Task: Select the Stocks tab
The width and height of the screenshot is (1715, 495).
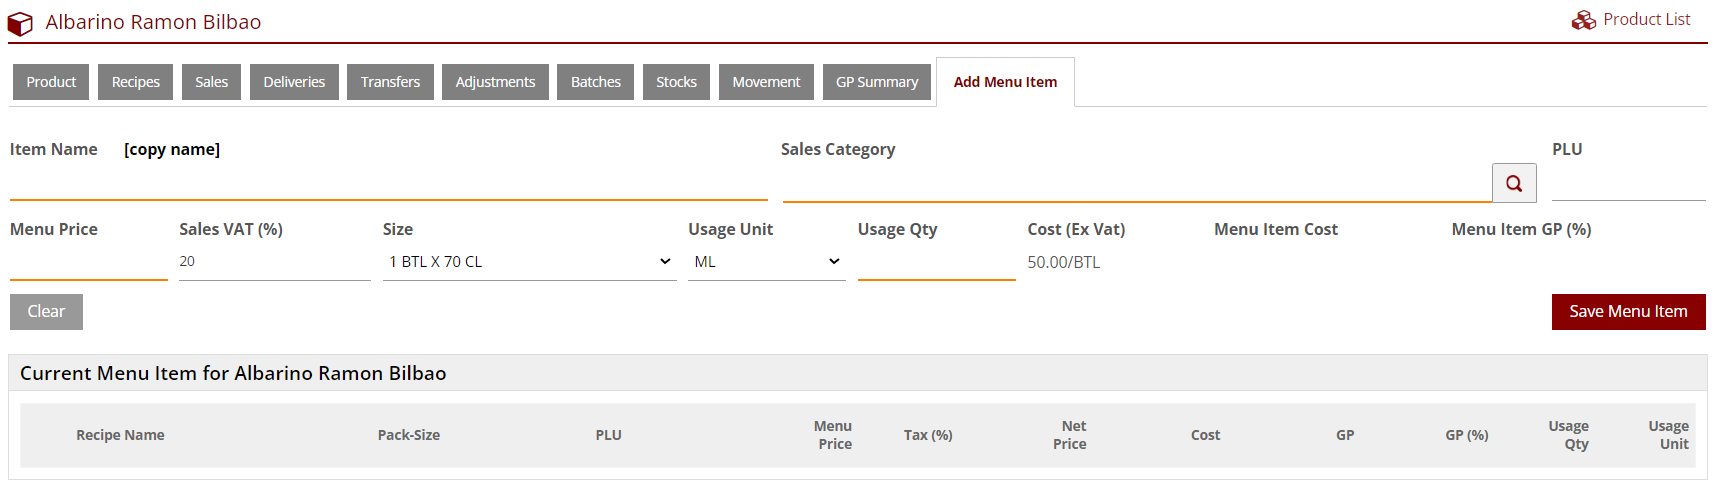Action: (x=676, y=82)
